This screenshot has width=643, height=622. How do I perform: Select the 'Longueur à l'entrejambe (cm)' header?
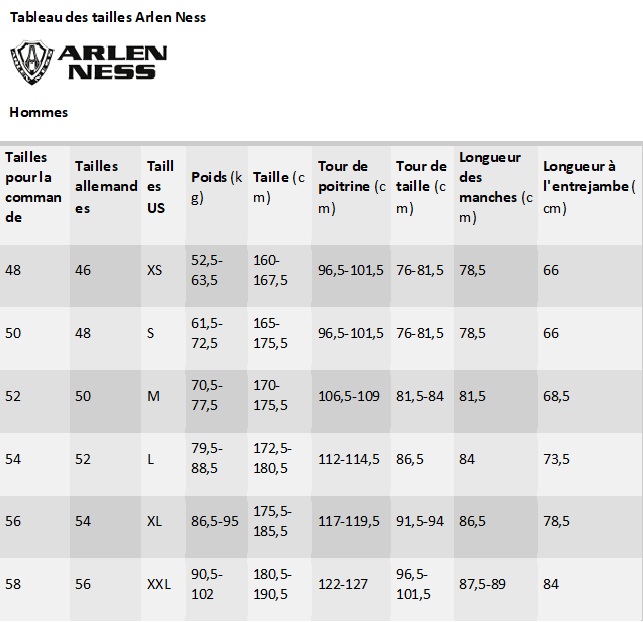586,187
